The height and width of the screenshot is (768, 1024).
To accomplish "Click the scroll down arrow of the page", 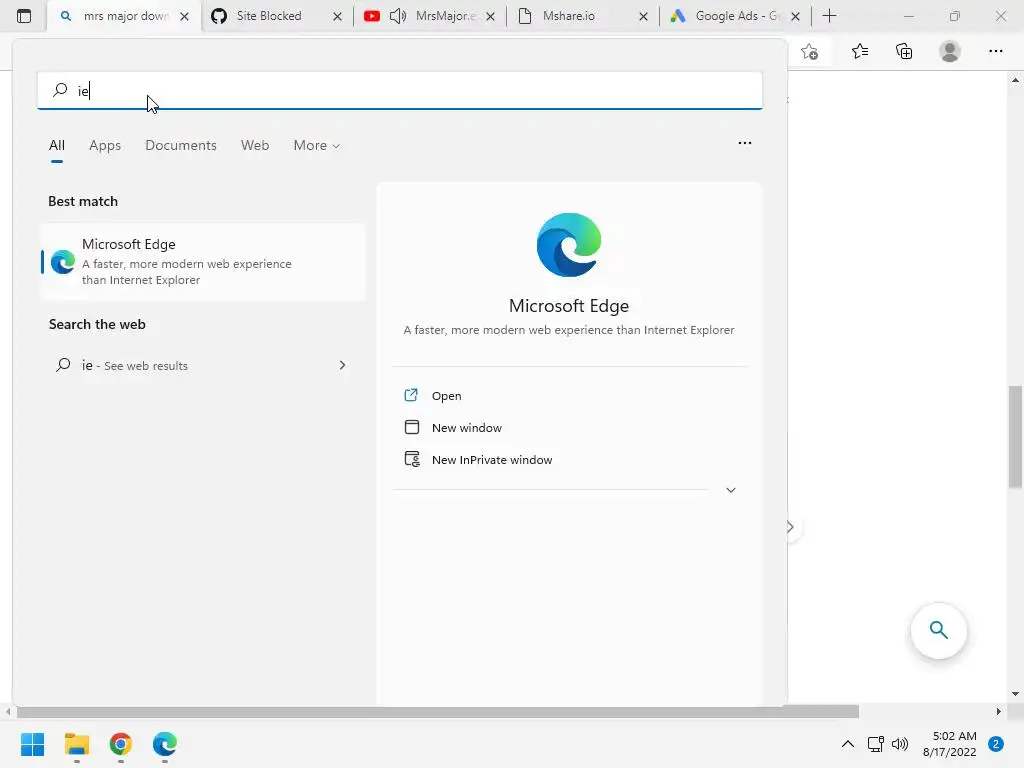I will click(x=1015, y=694).
